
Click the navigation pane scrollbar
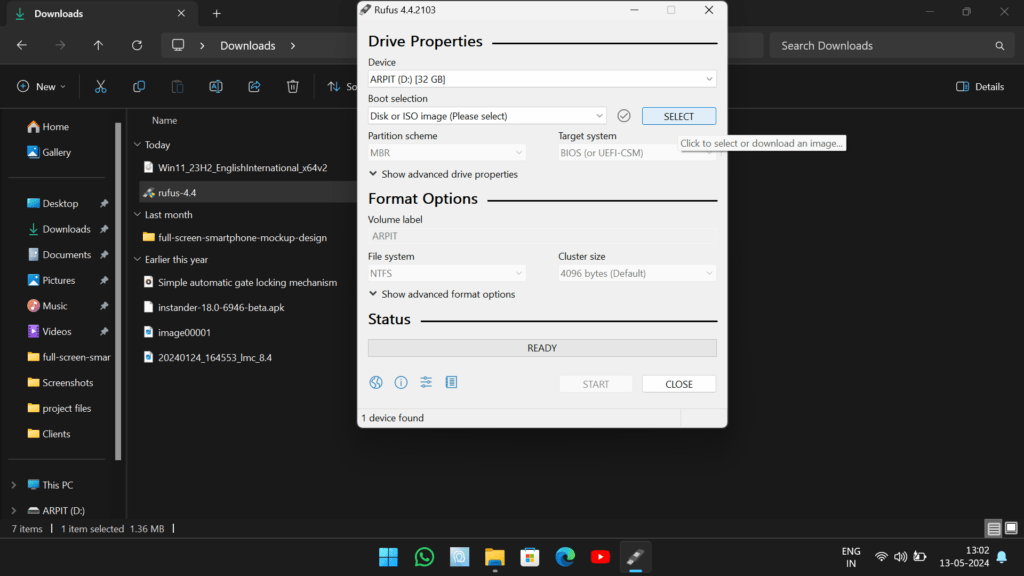pyautogui.click(x=118, y=291)
